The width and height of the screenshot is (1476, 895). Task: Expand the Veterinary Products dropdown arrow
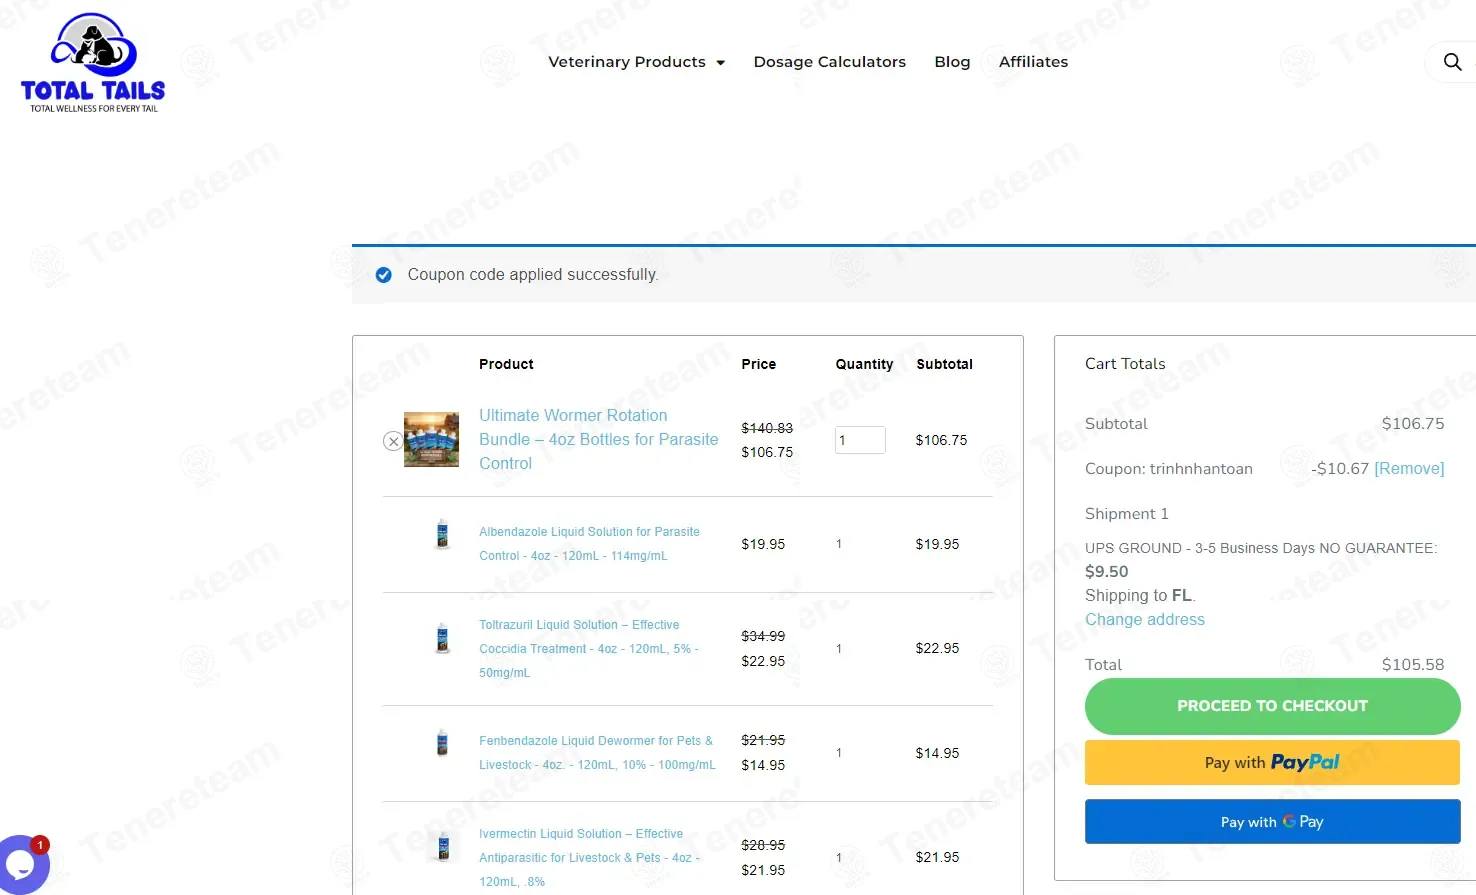coord(720,63)
